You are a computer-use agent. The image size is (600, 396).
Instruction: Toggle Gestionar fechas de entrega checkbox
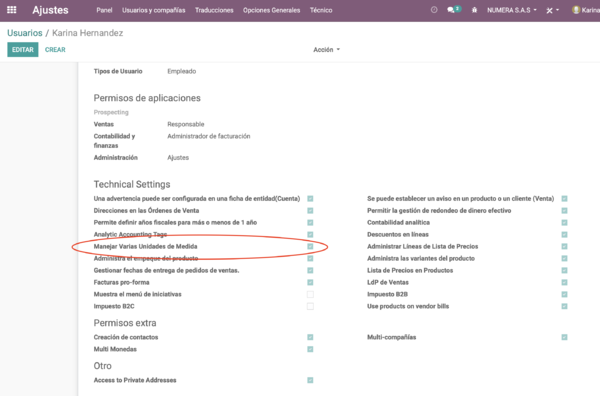click(x=310, y=271)
